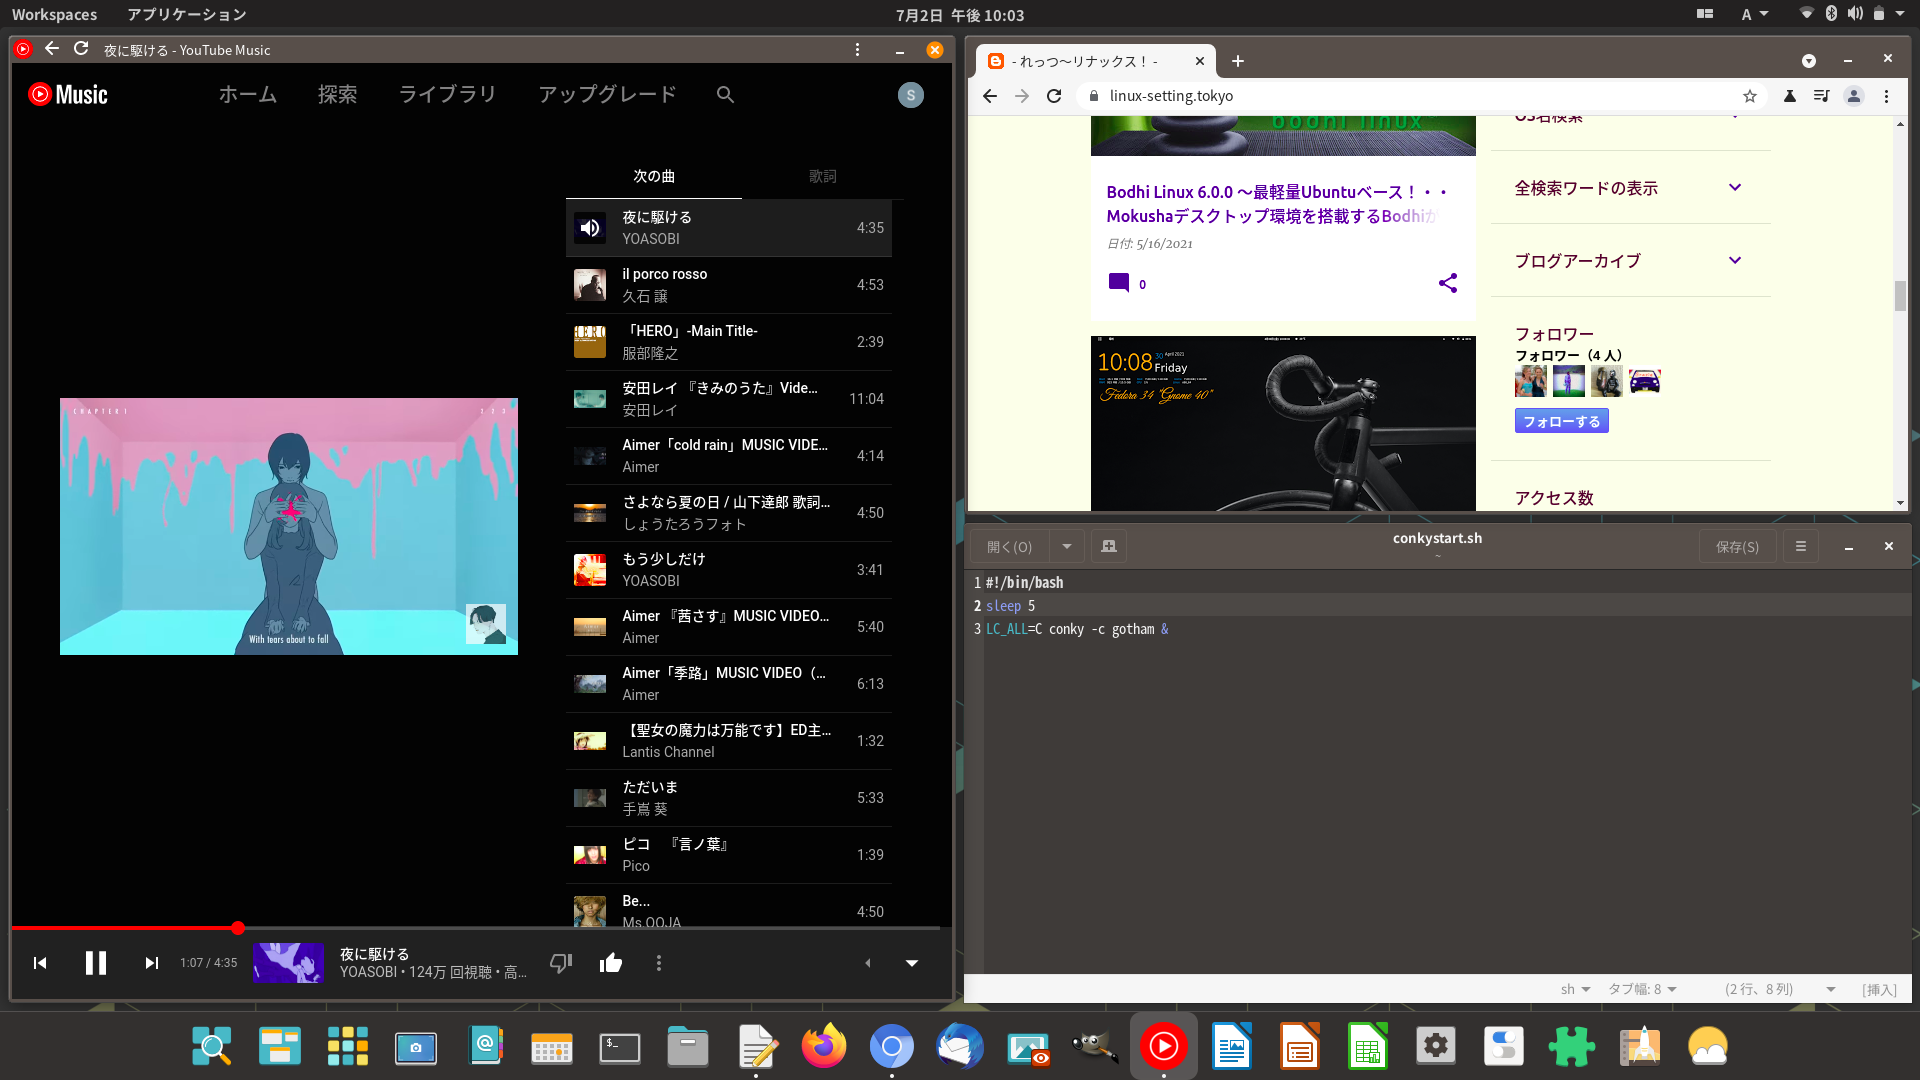Go back to previous track
Viewport: 1920px width, 1080px height.
(x=40, y=963)
